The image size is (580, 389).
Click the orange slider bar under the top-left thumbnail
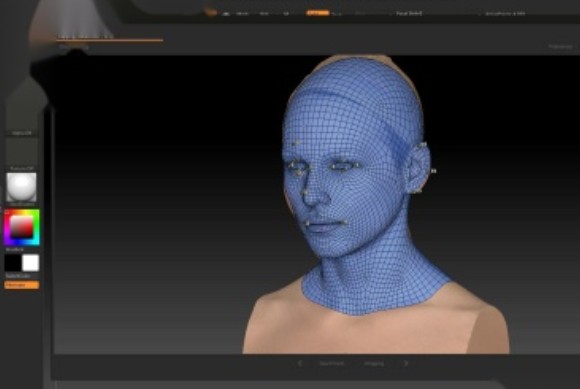click(109, 40)
